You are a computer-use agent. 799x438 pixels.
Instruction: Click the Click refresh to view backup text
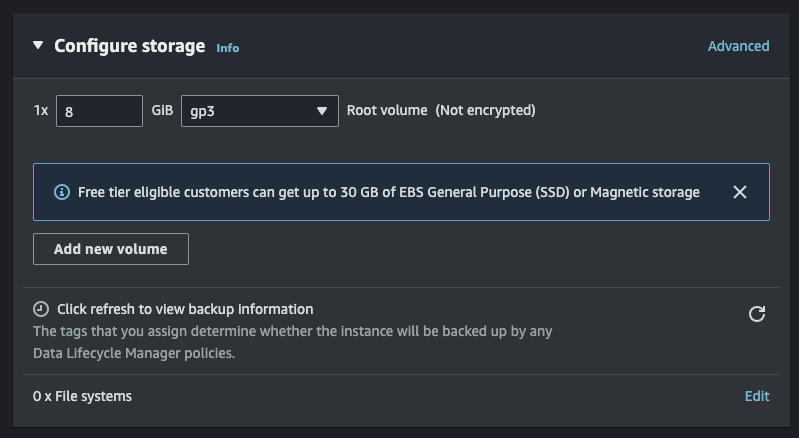click(185, 309)
